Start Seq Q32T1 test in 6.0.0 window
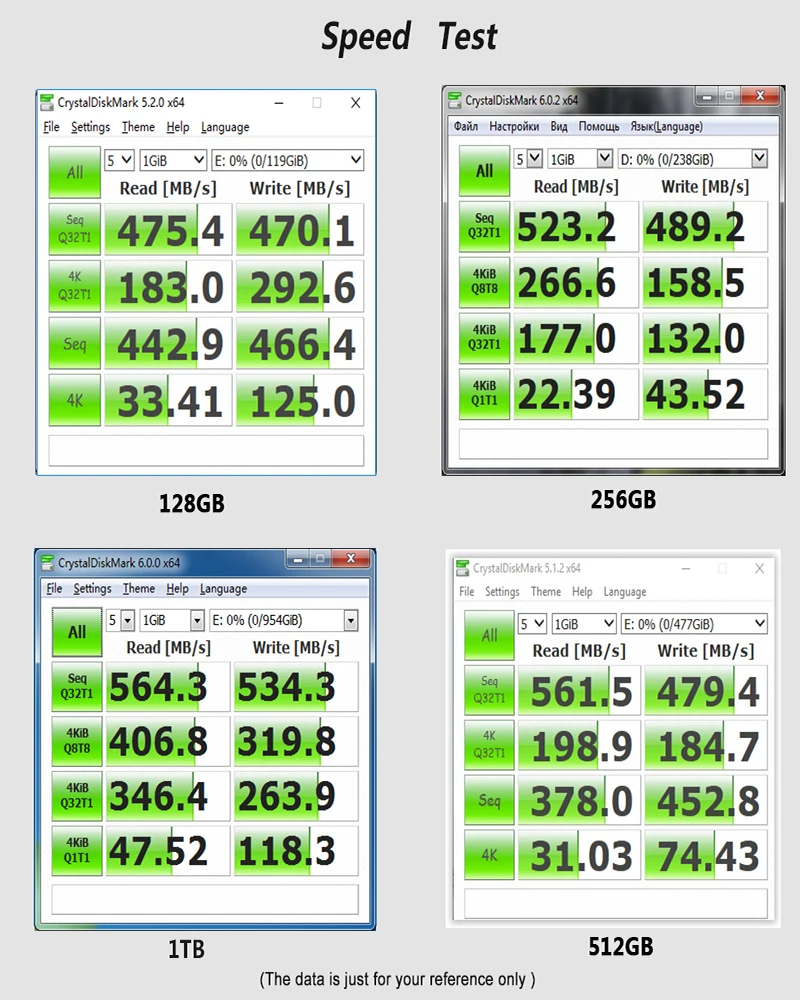 pyautogui.click(x=77, y=686)
